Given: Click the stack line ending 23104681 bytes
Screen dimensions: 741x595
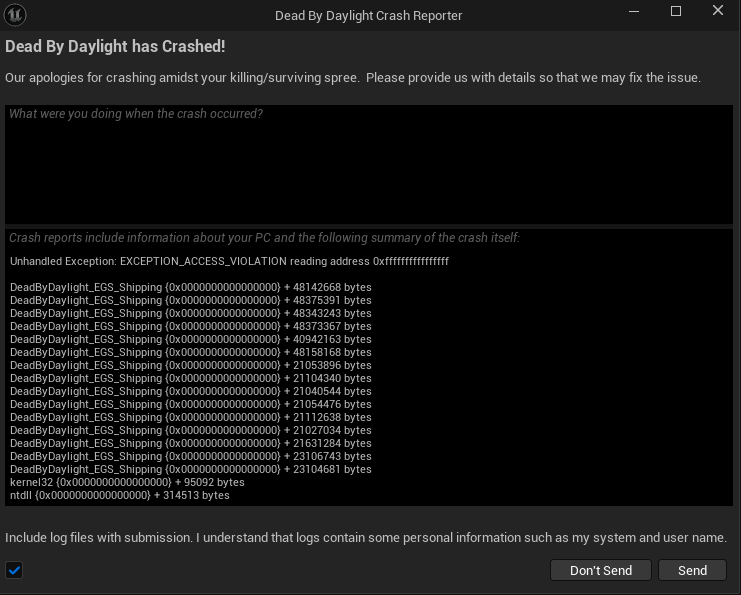Looking at the screenshot, I should click(x=190, y=469).
